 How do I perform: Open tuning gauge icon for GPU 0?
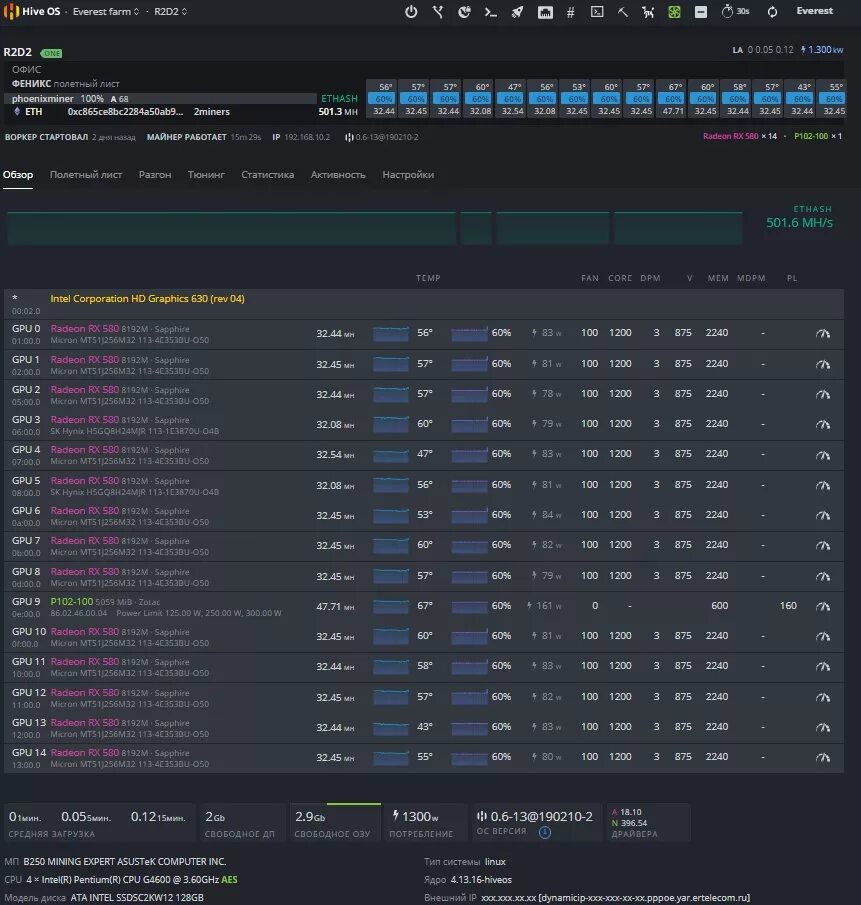tap(823, 333)
